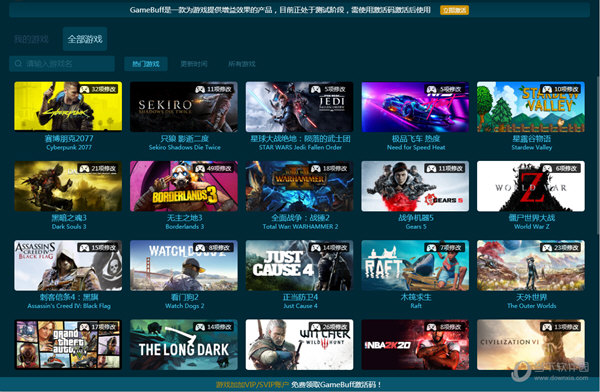Select the 所有游戏 filter
Screen dimensions: 600x392
click(242, 64)
